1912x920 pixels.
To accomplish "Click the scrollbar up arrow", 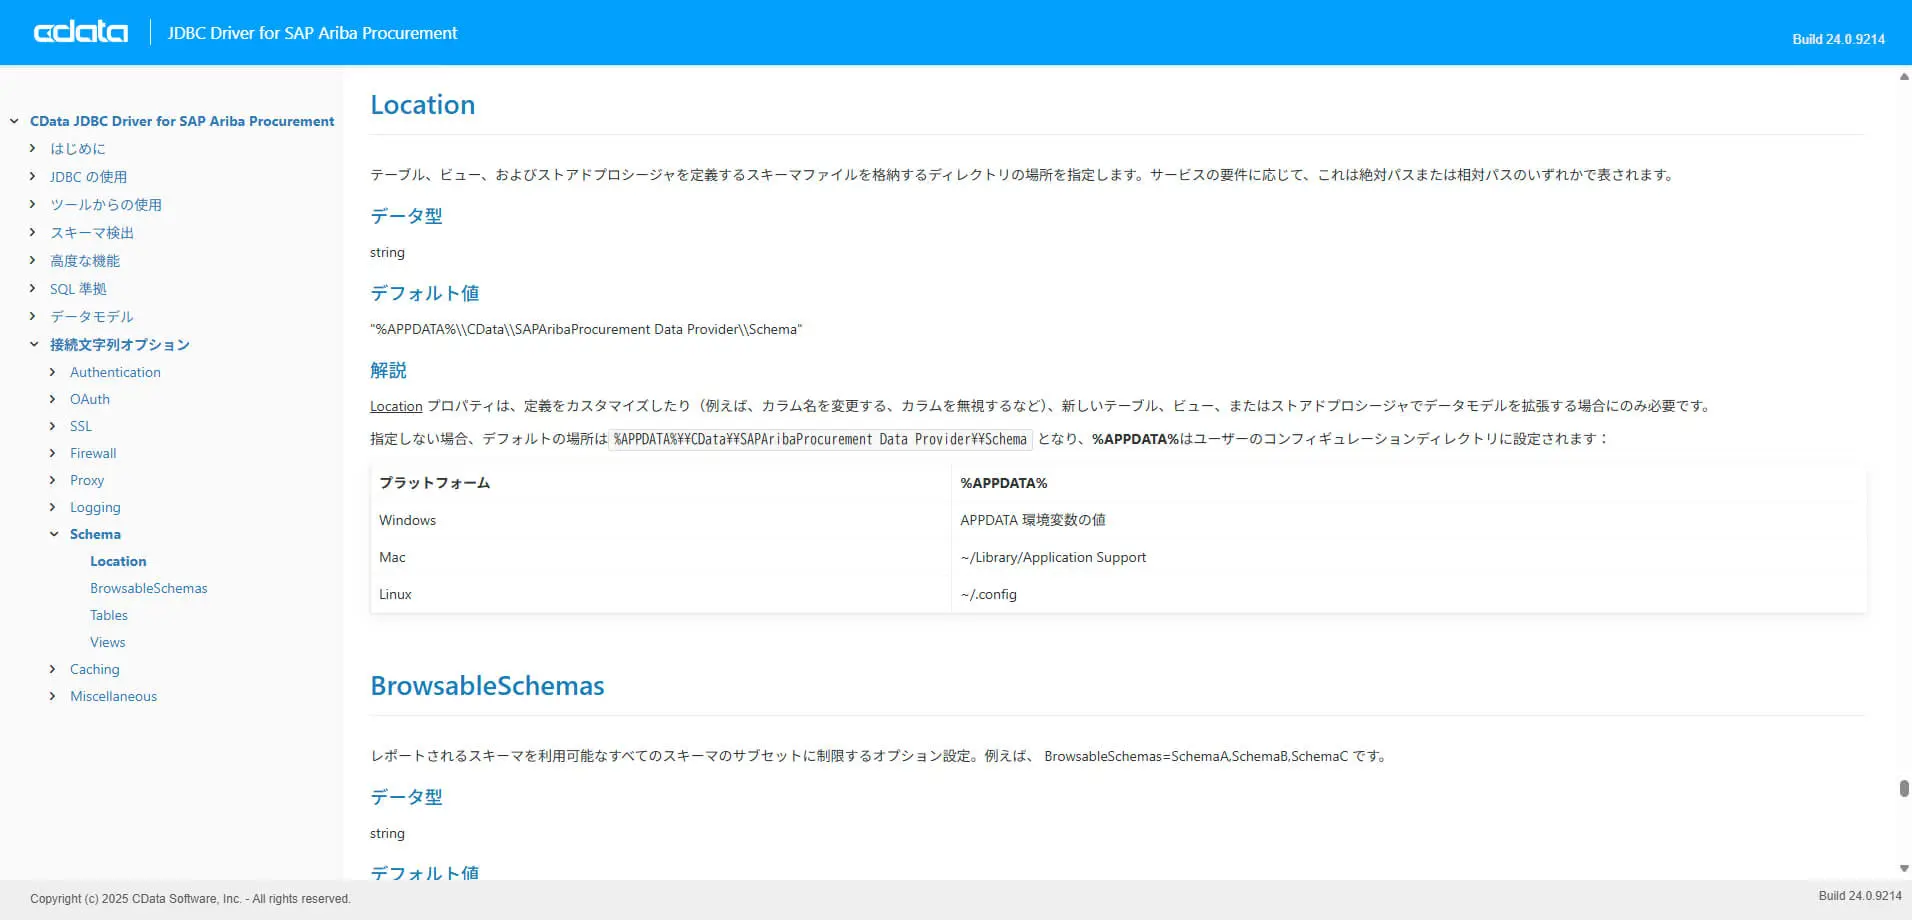I will pyautogui.click(x=1904, y=76).
